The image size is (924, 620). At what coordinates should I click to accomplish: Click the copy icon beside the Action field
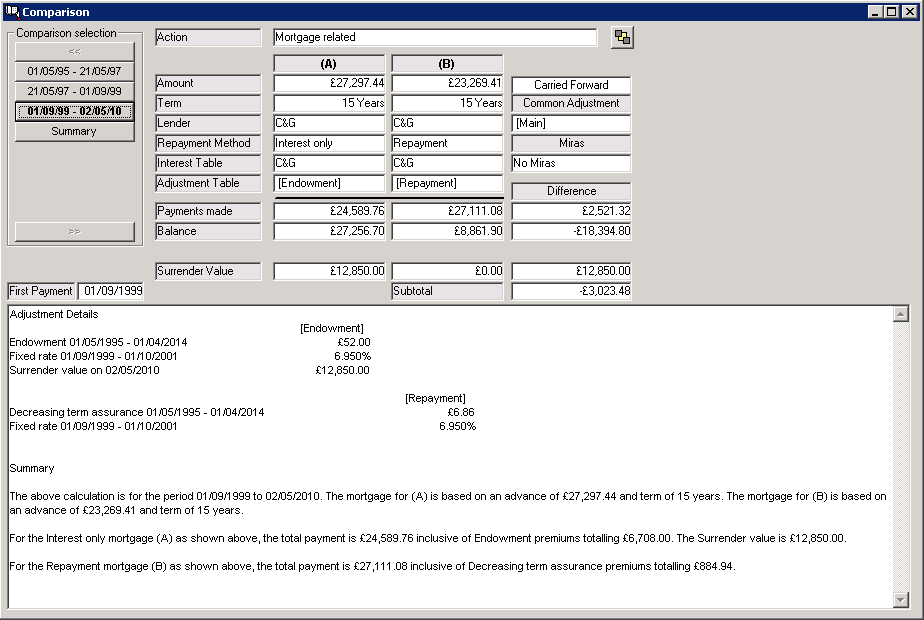click(622, 37)
